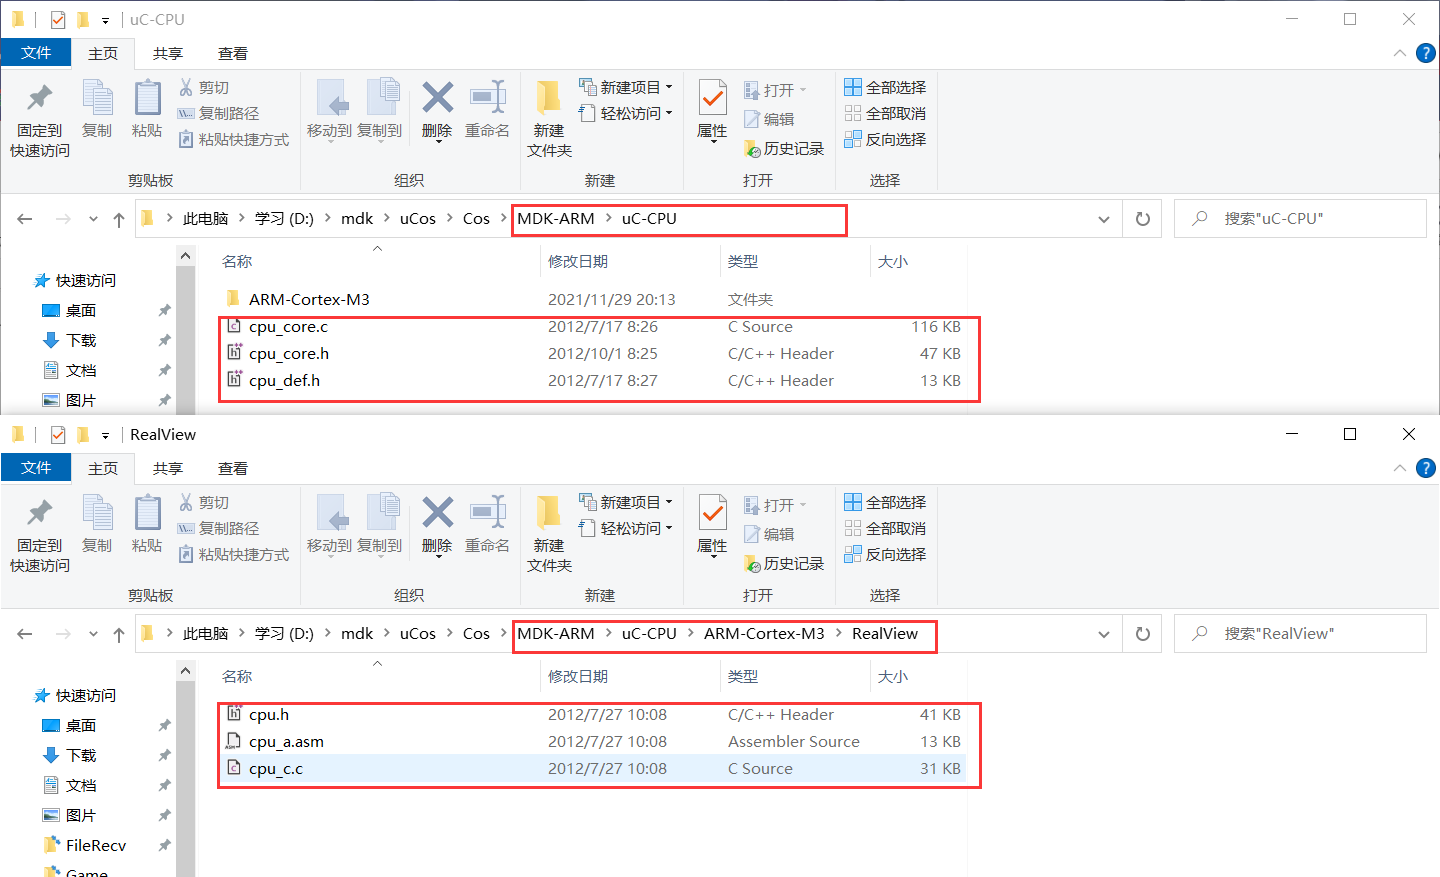Sort by 大小 column in RealView window
This screenshot has height=877, width=1440.
[x=893, y=677]
